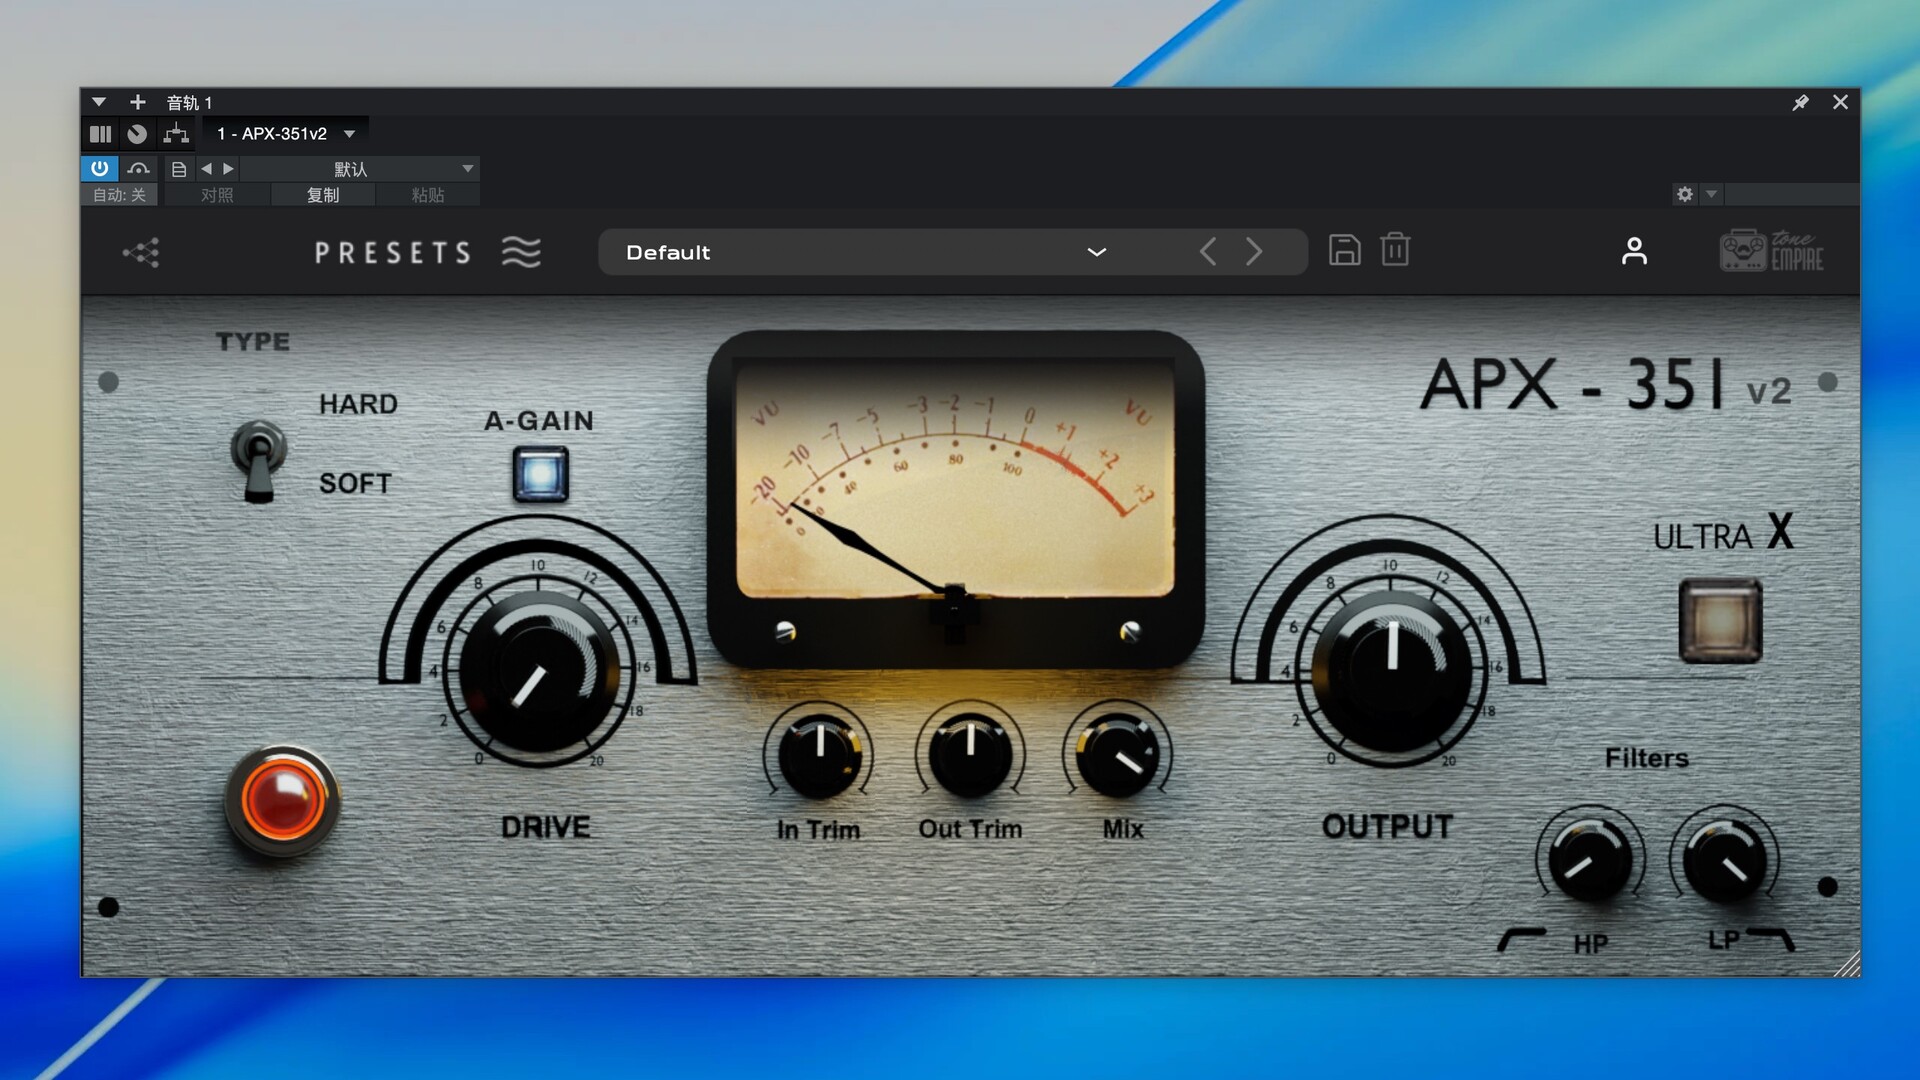The width and height of the screenshot is (1920, 1080).
Task: Click the 对照 compare button
Action: (x=217, y=195)
